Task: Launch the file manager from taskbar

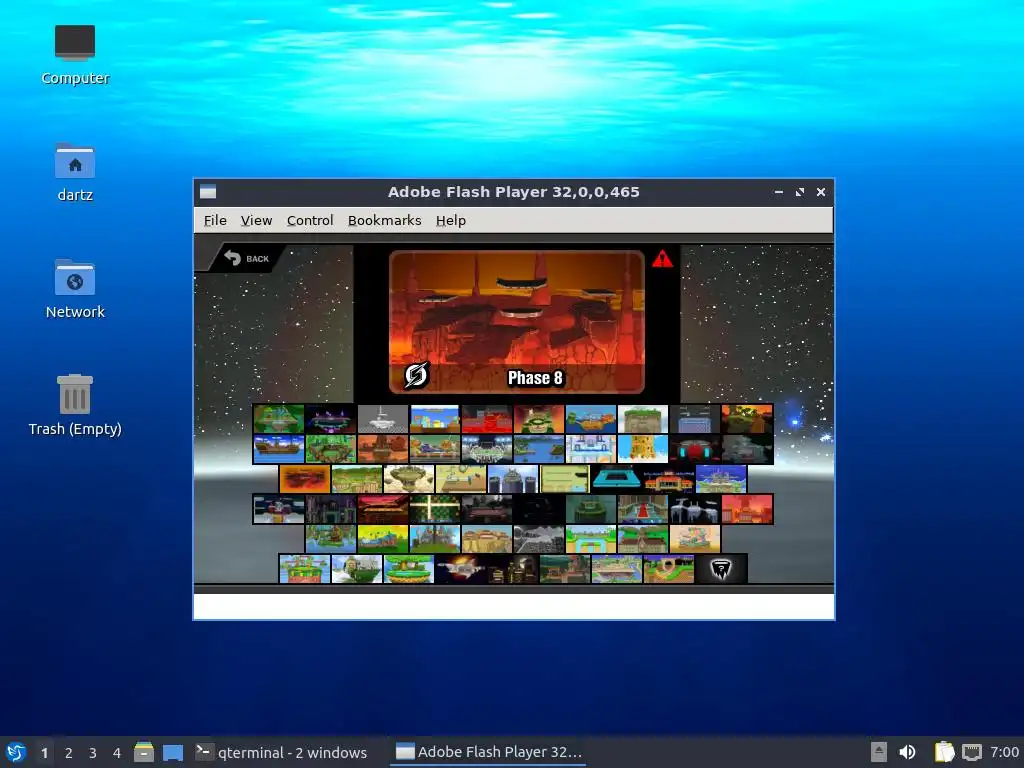Action: [144, 752]
